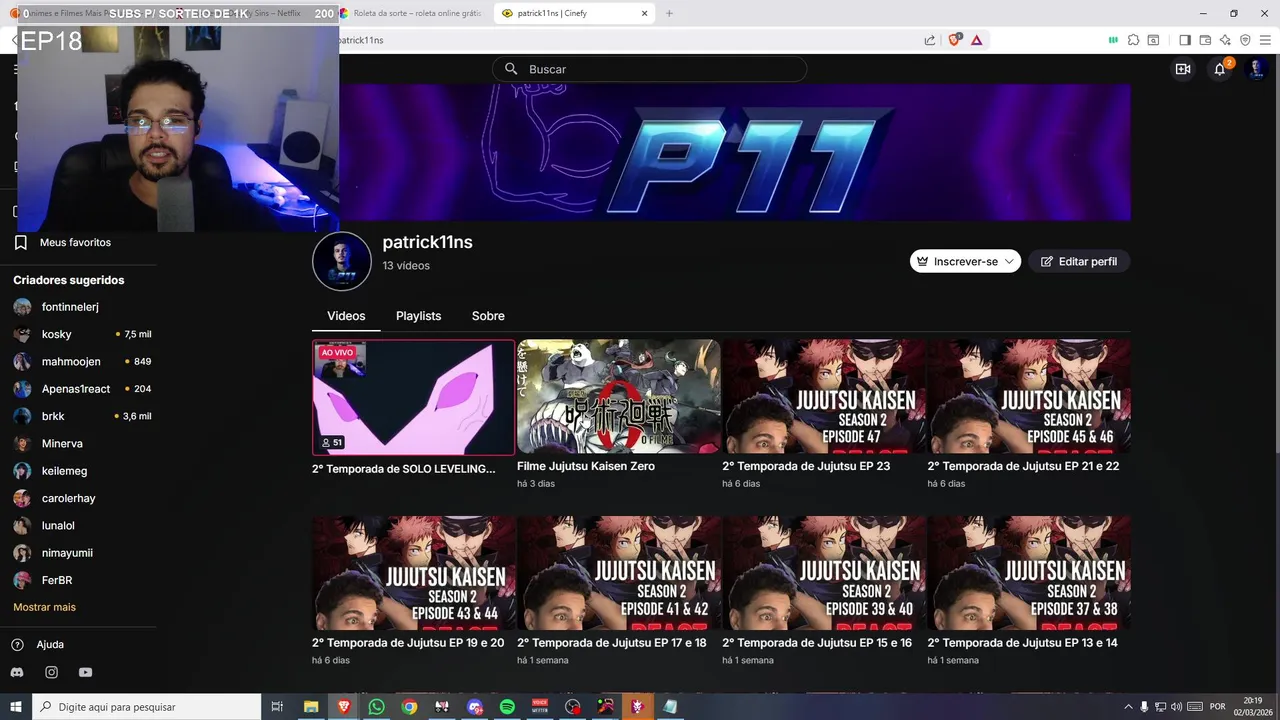Click the Windows Start button
Image resolution: width=1280 pixels, height=720 pixels.
(16, 707)
